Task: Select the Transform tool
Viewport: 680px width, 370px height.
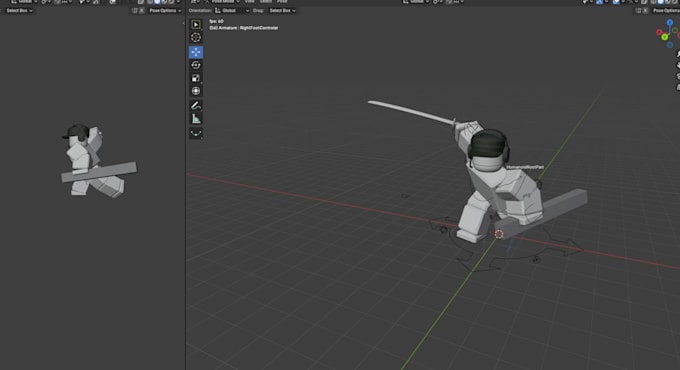Action: pos(196,91)
